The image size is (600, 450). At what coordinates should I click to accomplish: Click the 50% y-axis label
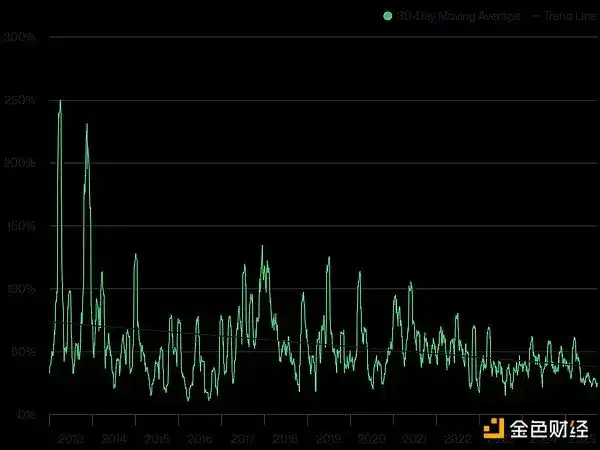coord(22,352)
